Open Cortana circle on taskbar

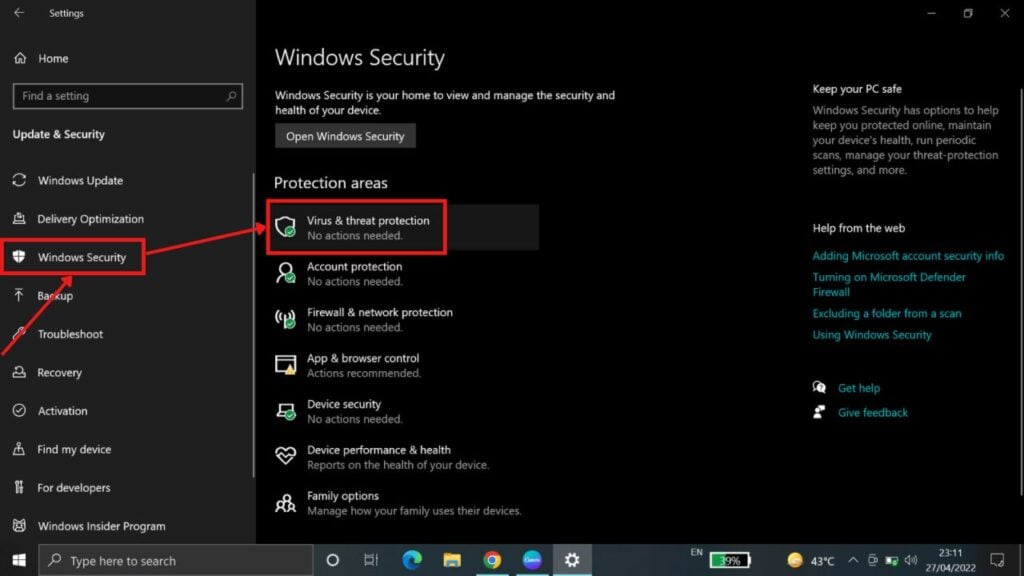[332, 560]
